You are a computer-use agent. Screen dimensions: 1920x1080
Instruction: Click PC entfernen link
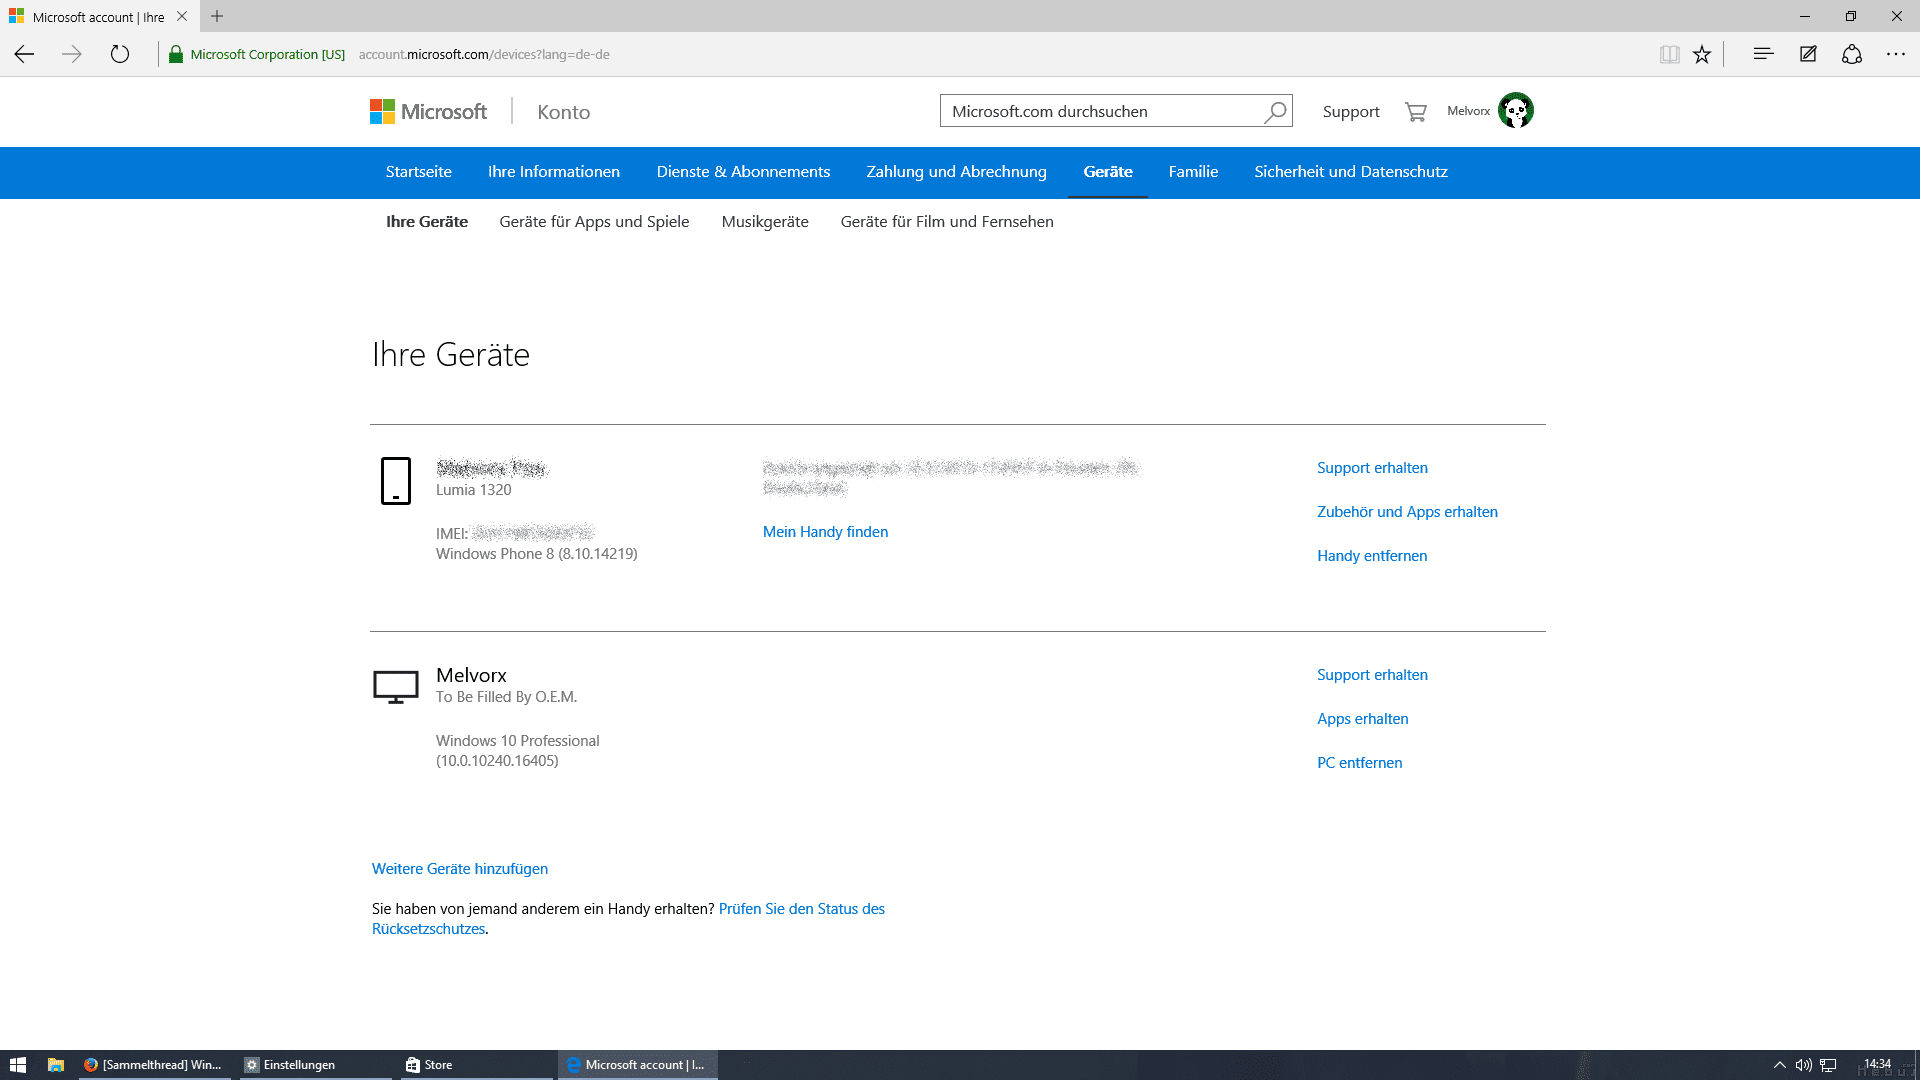pos(1359,763)
